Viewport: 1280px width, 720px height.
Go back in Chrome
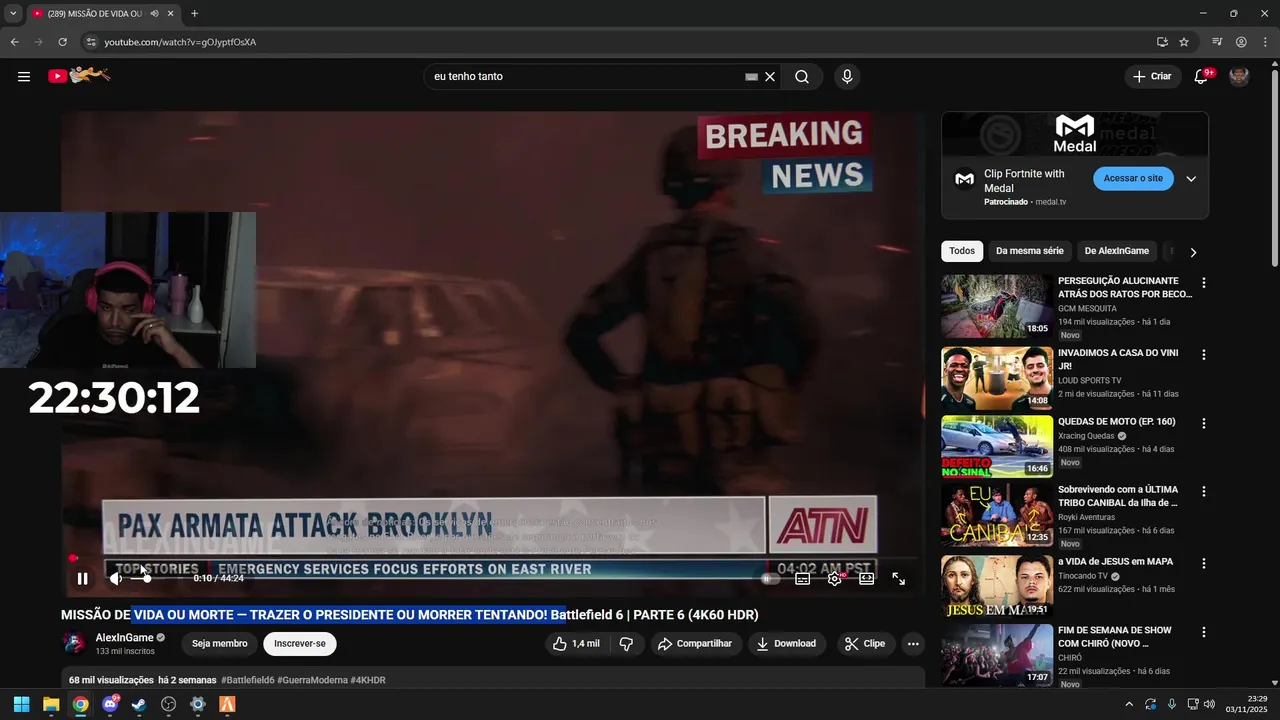[14, 42]
